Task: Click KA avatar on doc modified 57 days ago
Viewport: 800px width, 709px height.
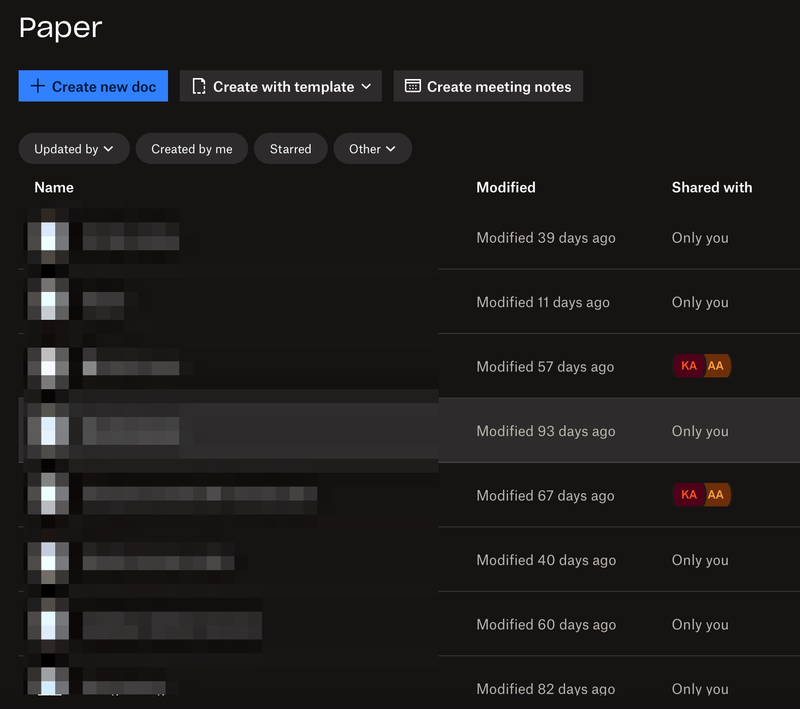Action: pyautogui.click(x=688, y=366)
